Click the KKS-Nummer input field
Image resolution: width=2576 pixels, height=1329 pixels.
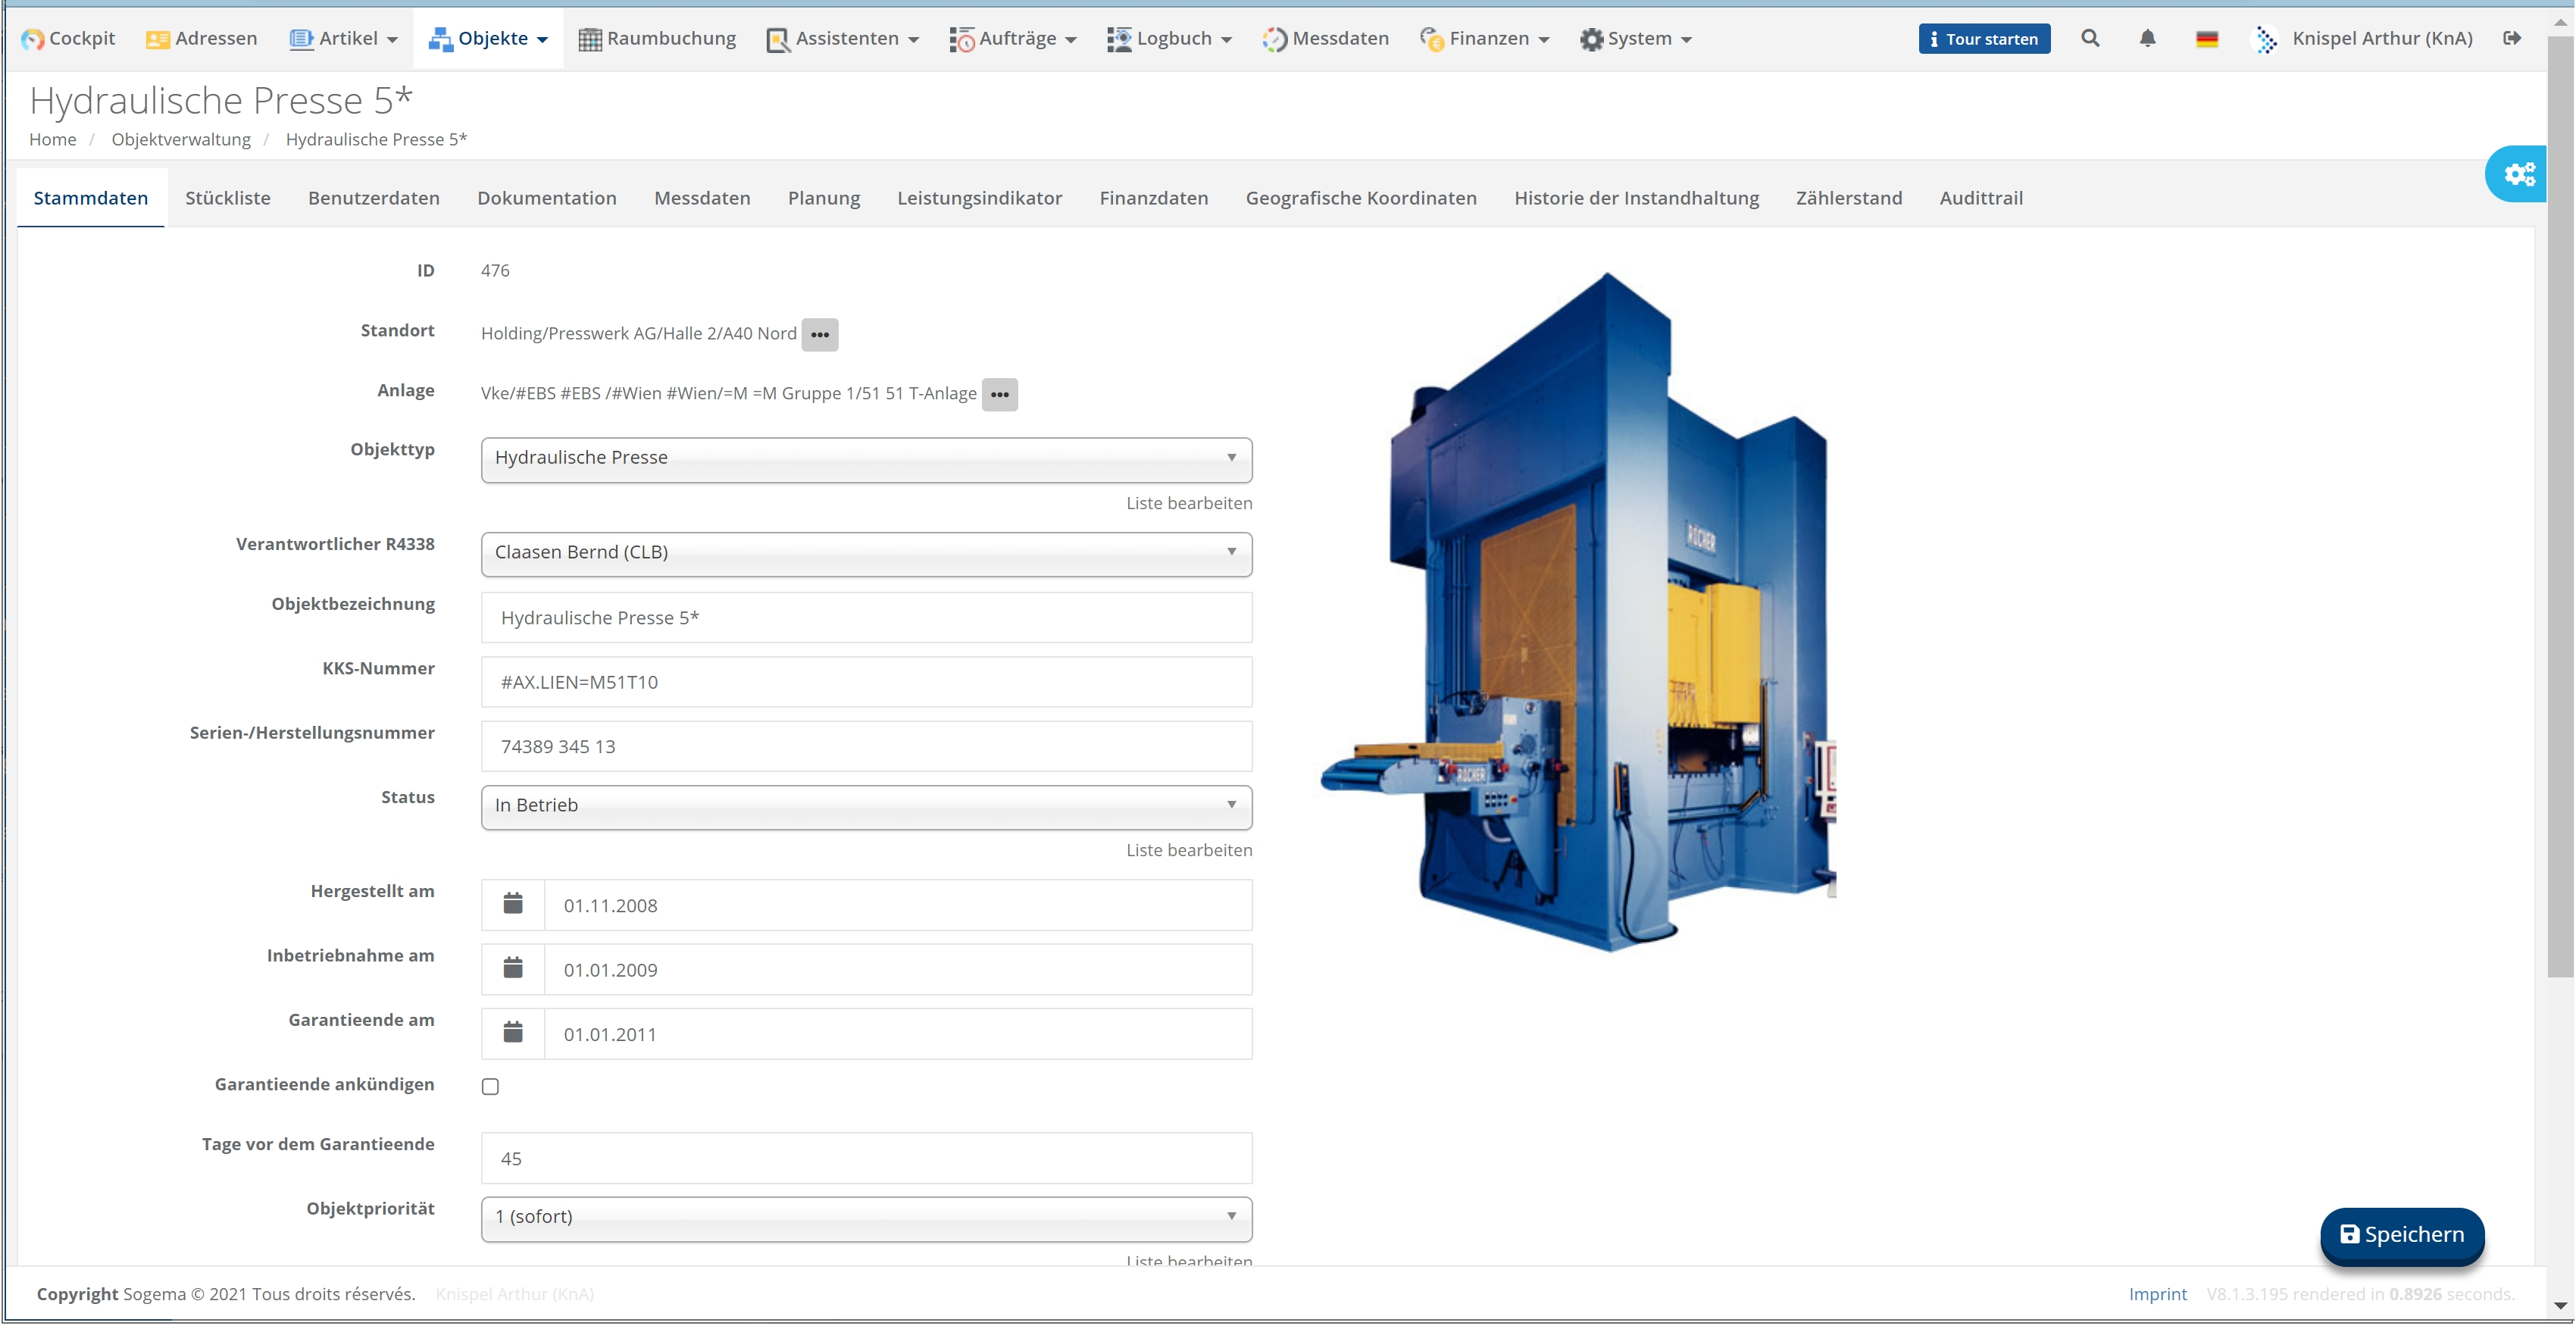(x=866, y=682)
